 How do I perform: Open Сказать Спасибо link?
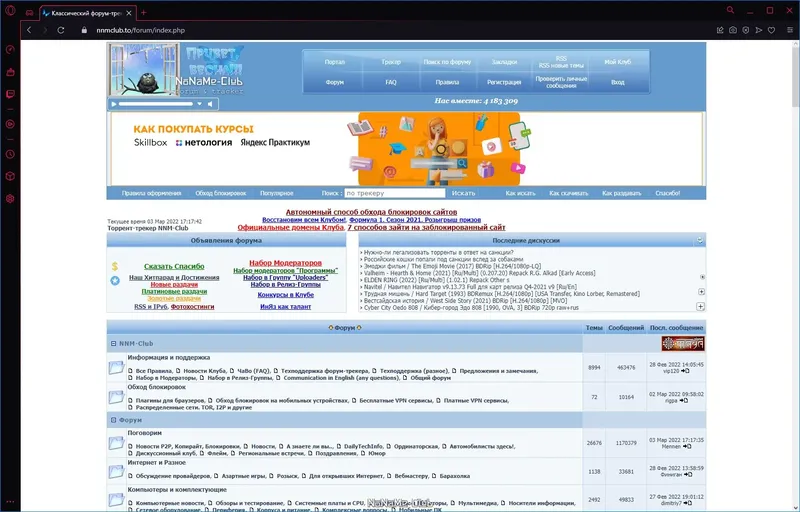pyautogui.click(x=174, y=266)
